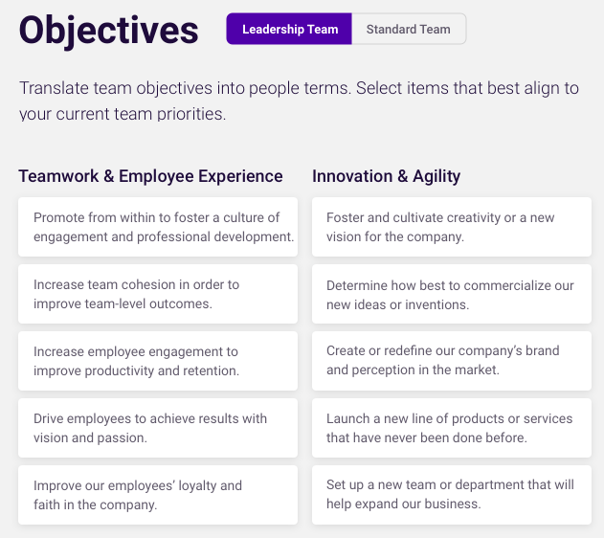604x538 pixels.
Task: Pick the 'Drive employees to achieve results' card
Action: click(x=158, y=428)
